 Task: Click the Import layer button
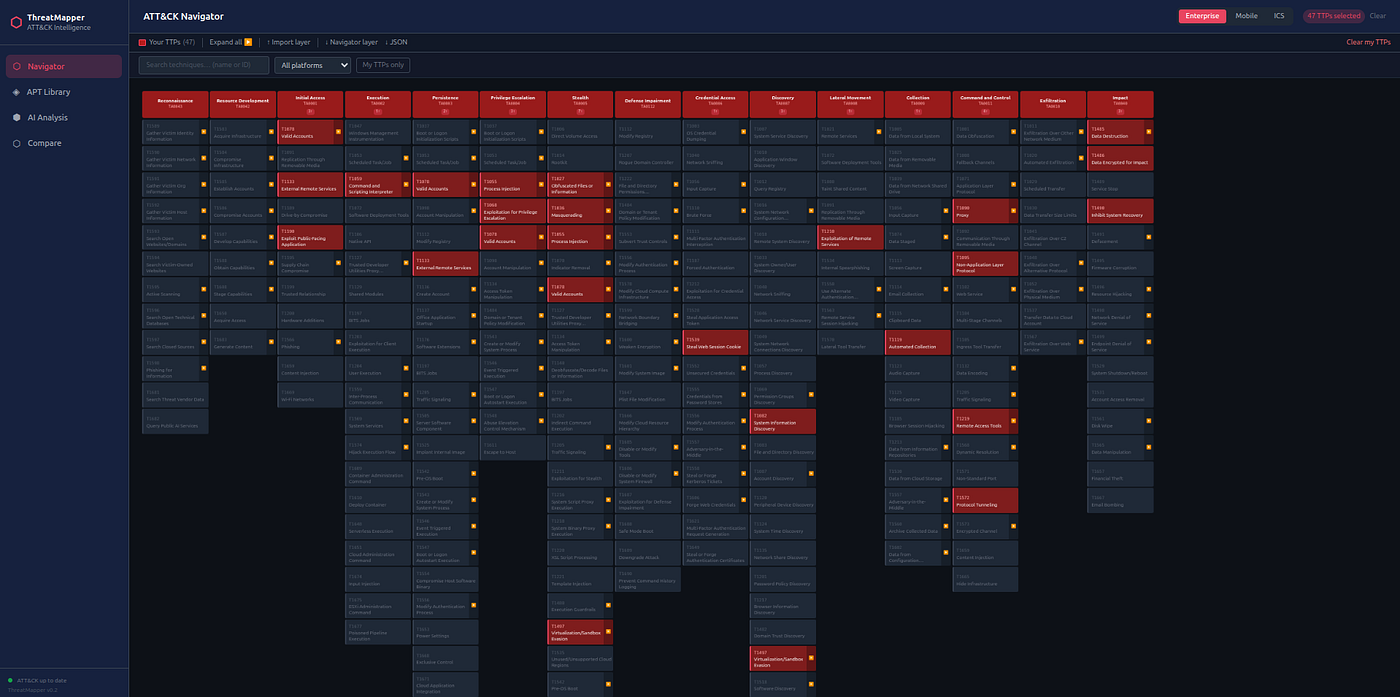[x=288, y=42]
